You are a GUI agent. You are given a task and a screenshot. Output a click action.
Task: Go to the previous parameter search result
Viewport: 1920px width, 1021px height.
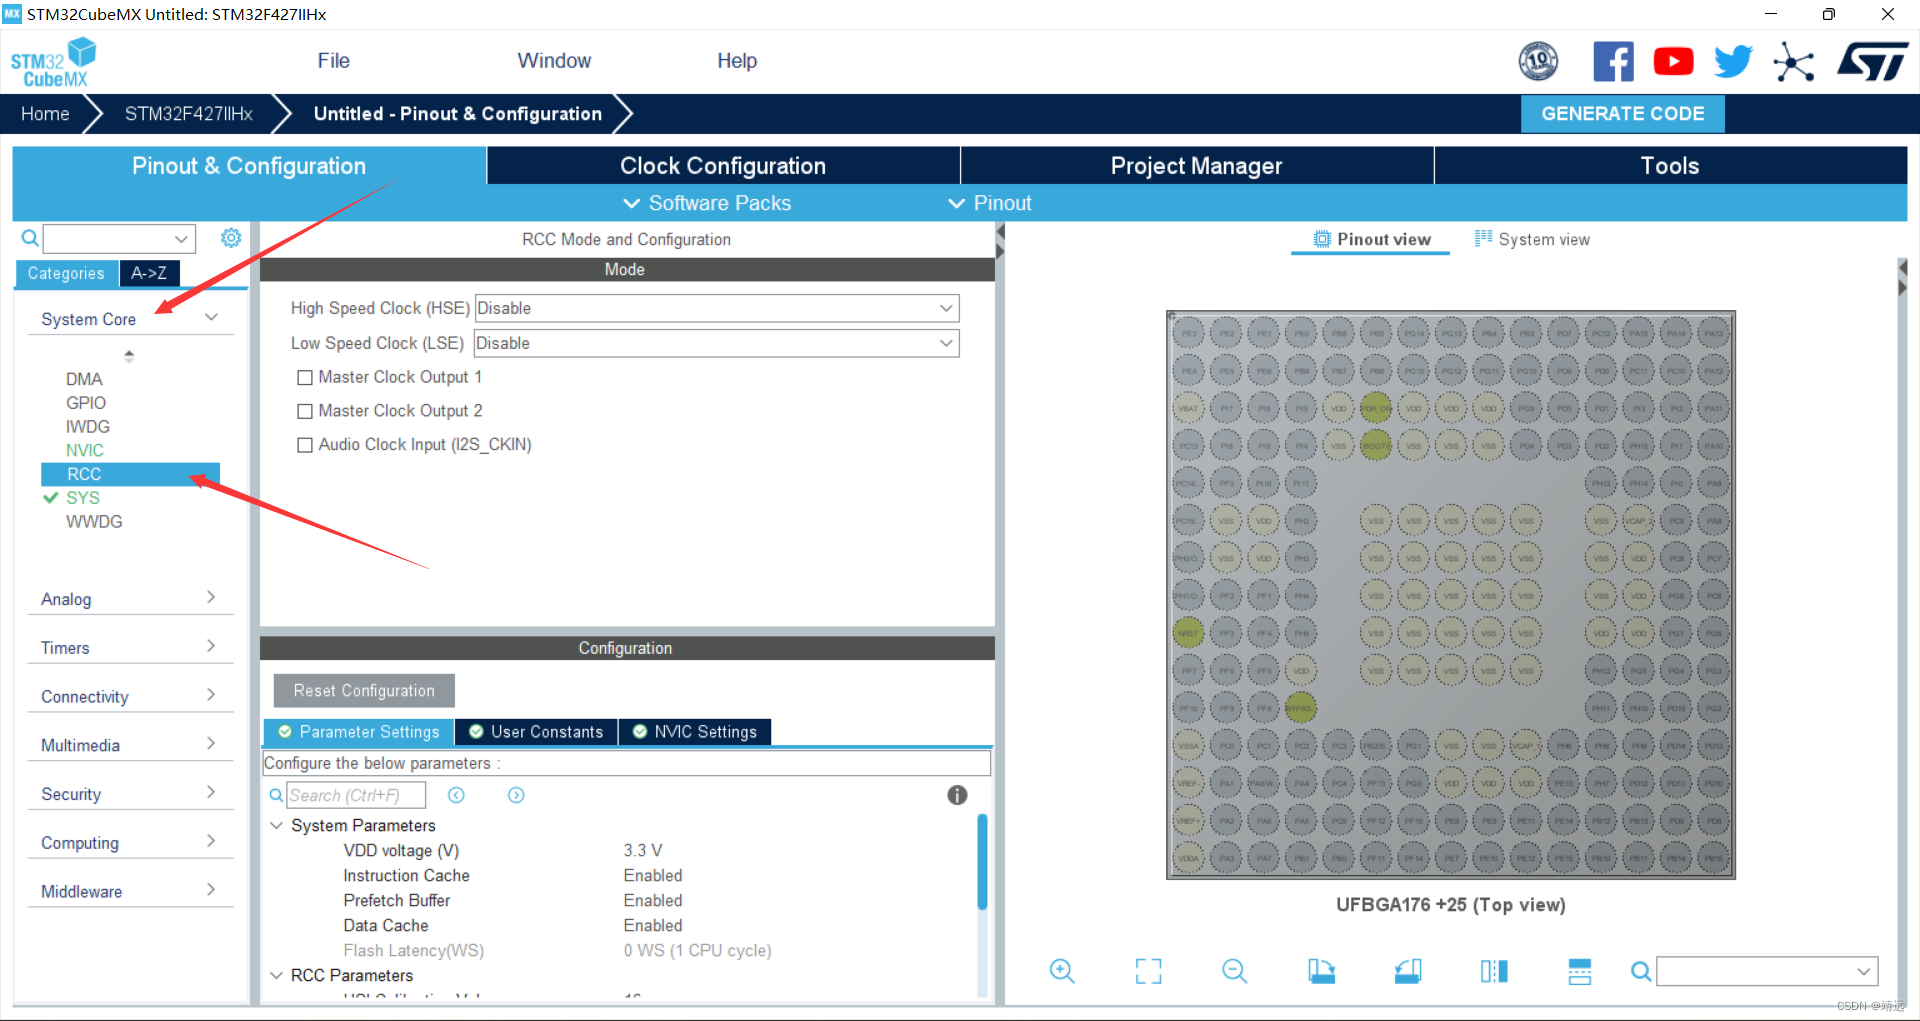click(456, 795)
